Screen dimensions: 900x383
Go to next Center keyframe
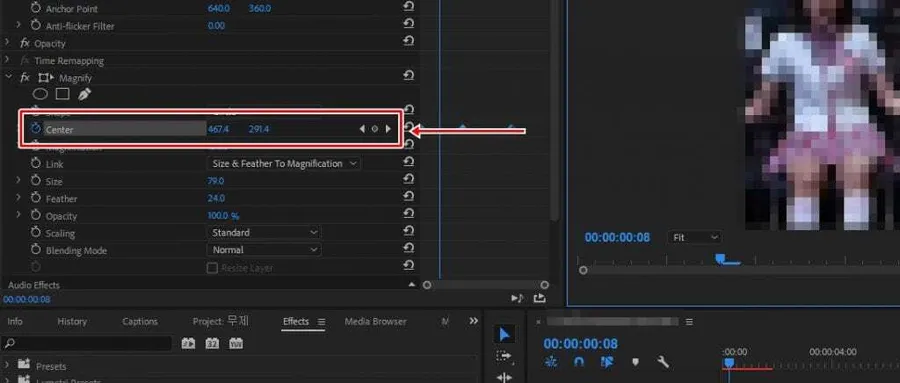(x=389, y=129)
